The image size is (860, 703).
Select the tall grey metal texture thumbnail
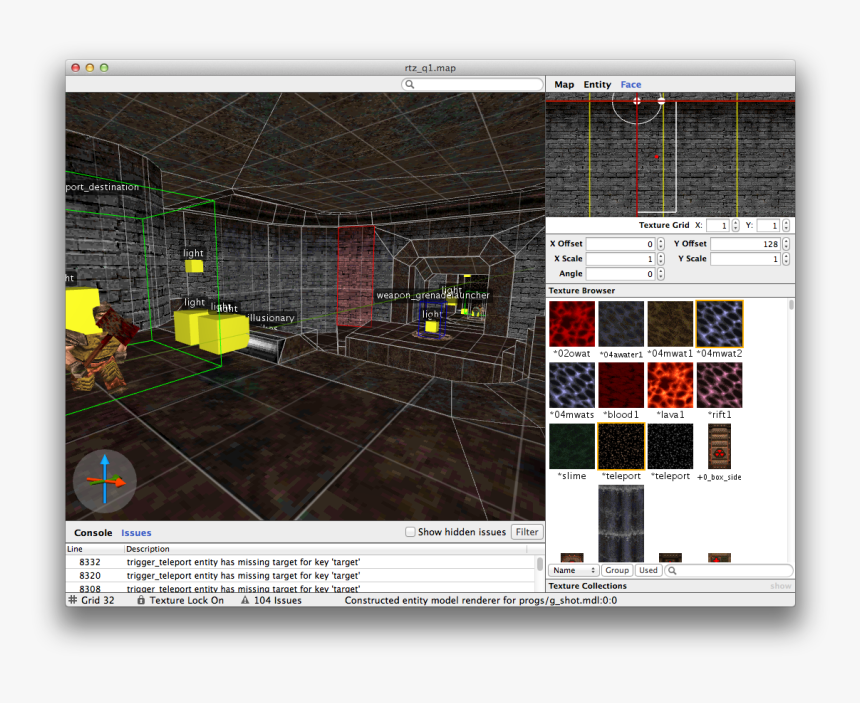click(x=621, y=523)
